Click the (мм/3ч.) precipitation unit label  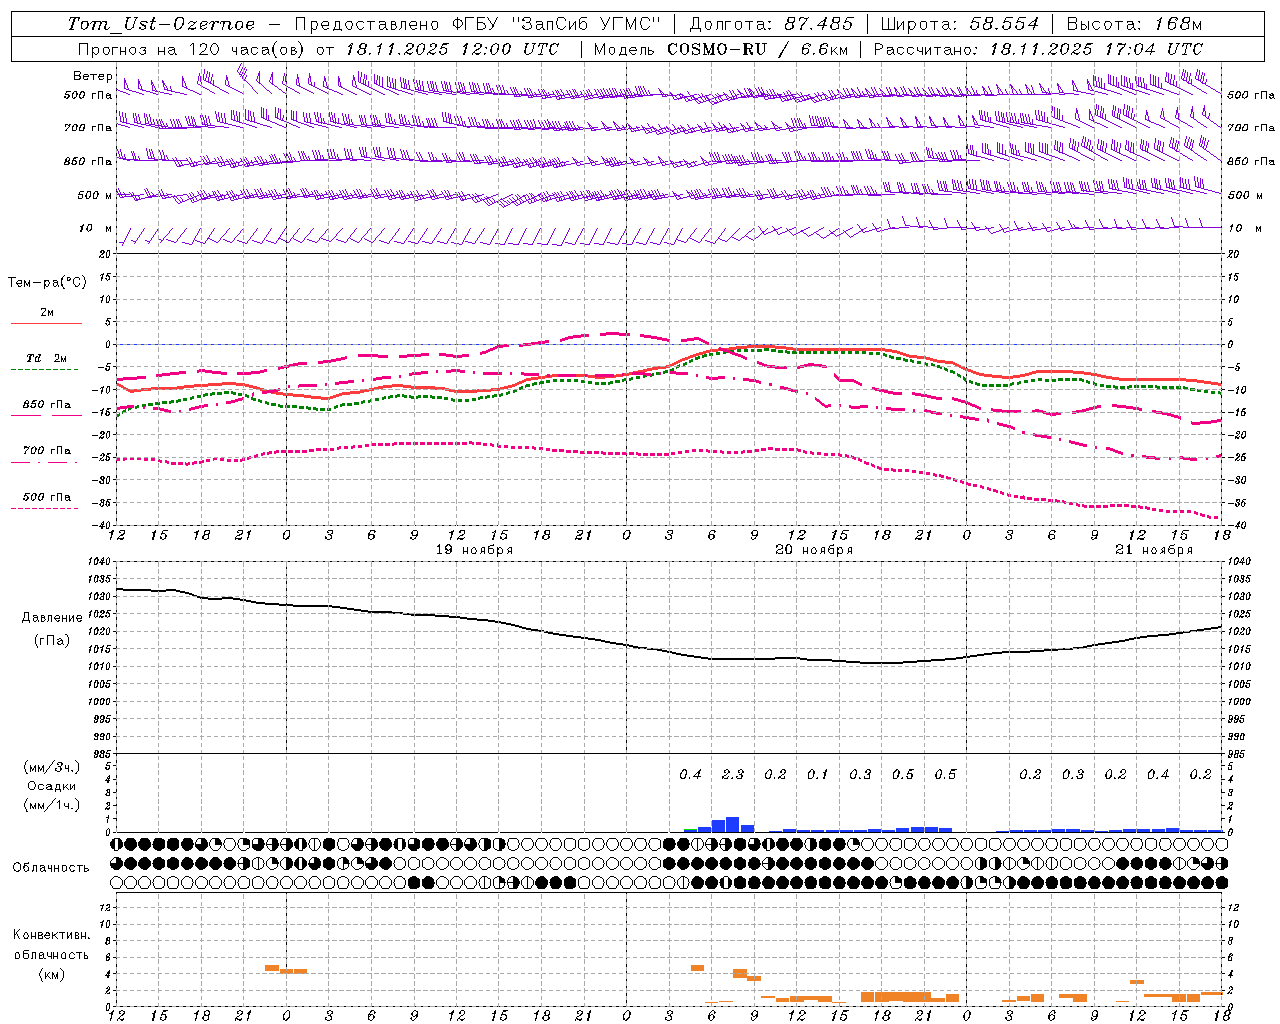[52, 767]
